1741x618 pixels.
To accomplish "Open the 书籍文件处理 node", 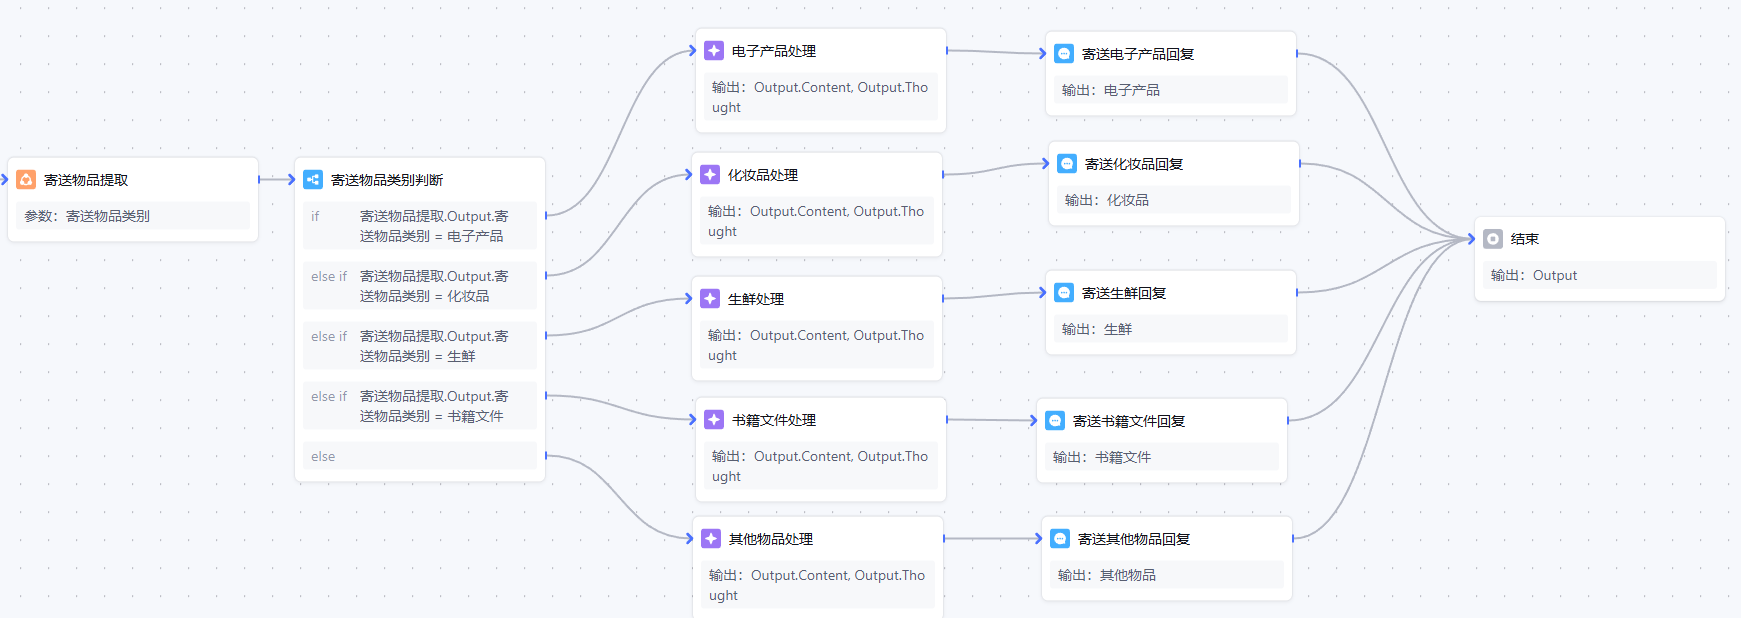I will pos(774,420).
